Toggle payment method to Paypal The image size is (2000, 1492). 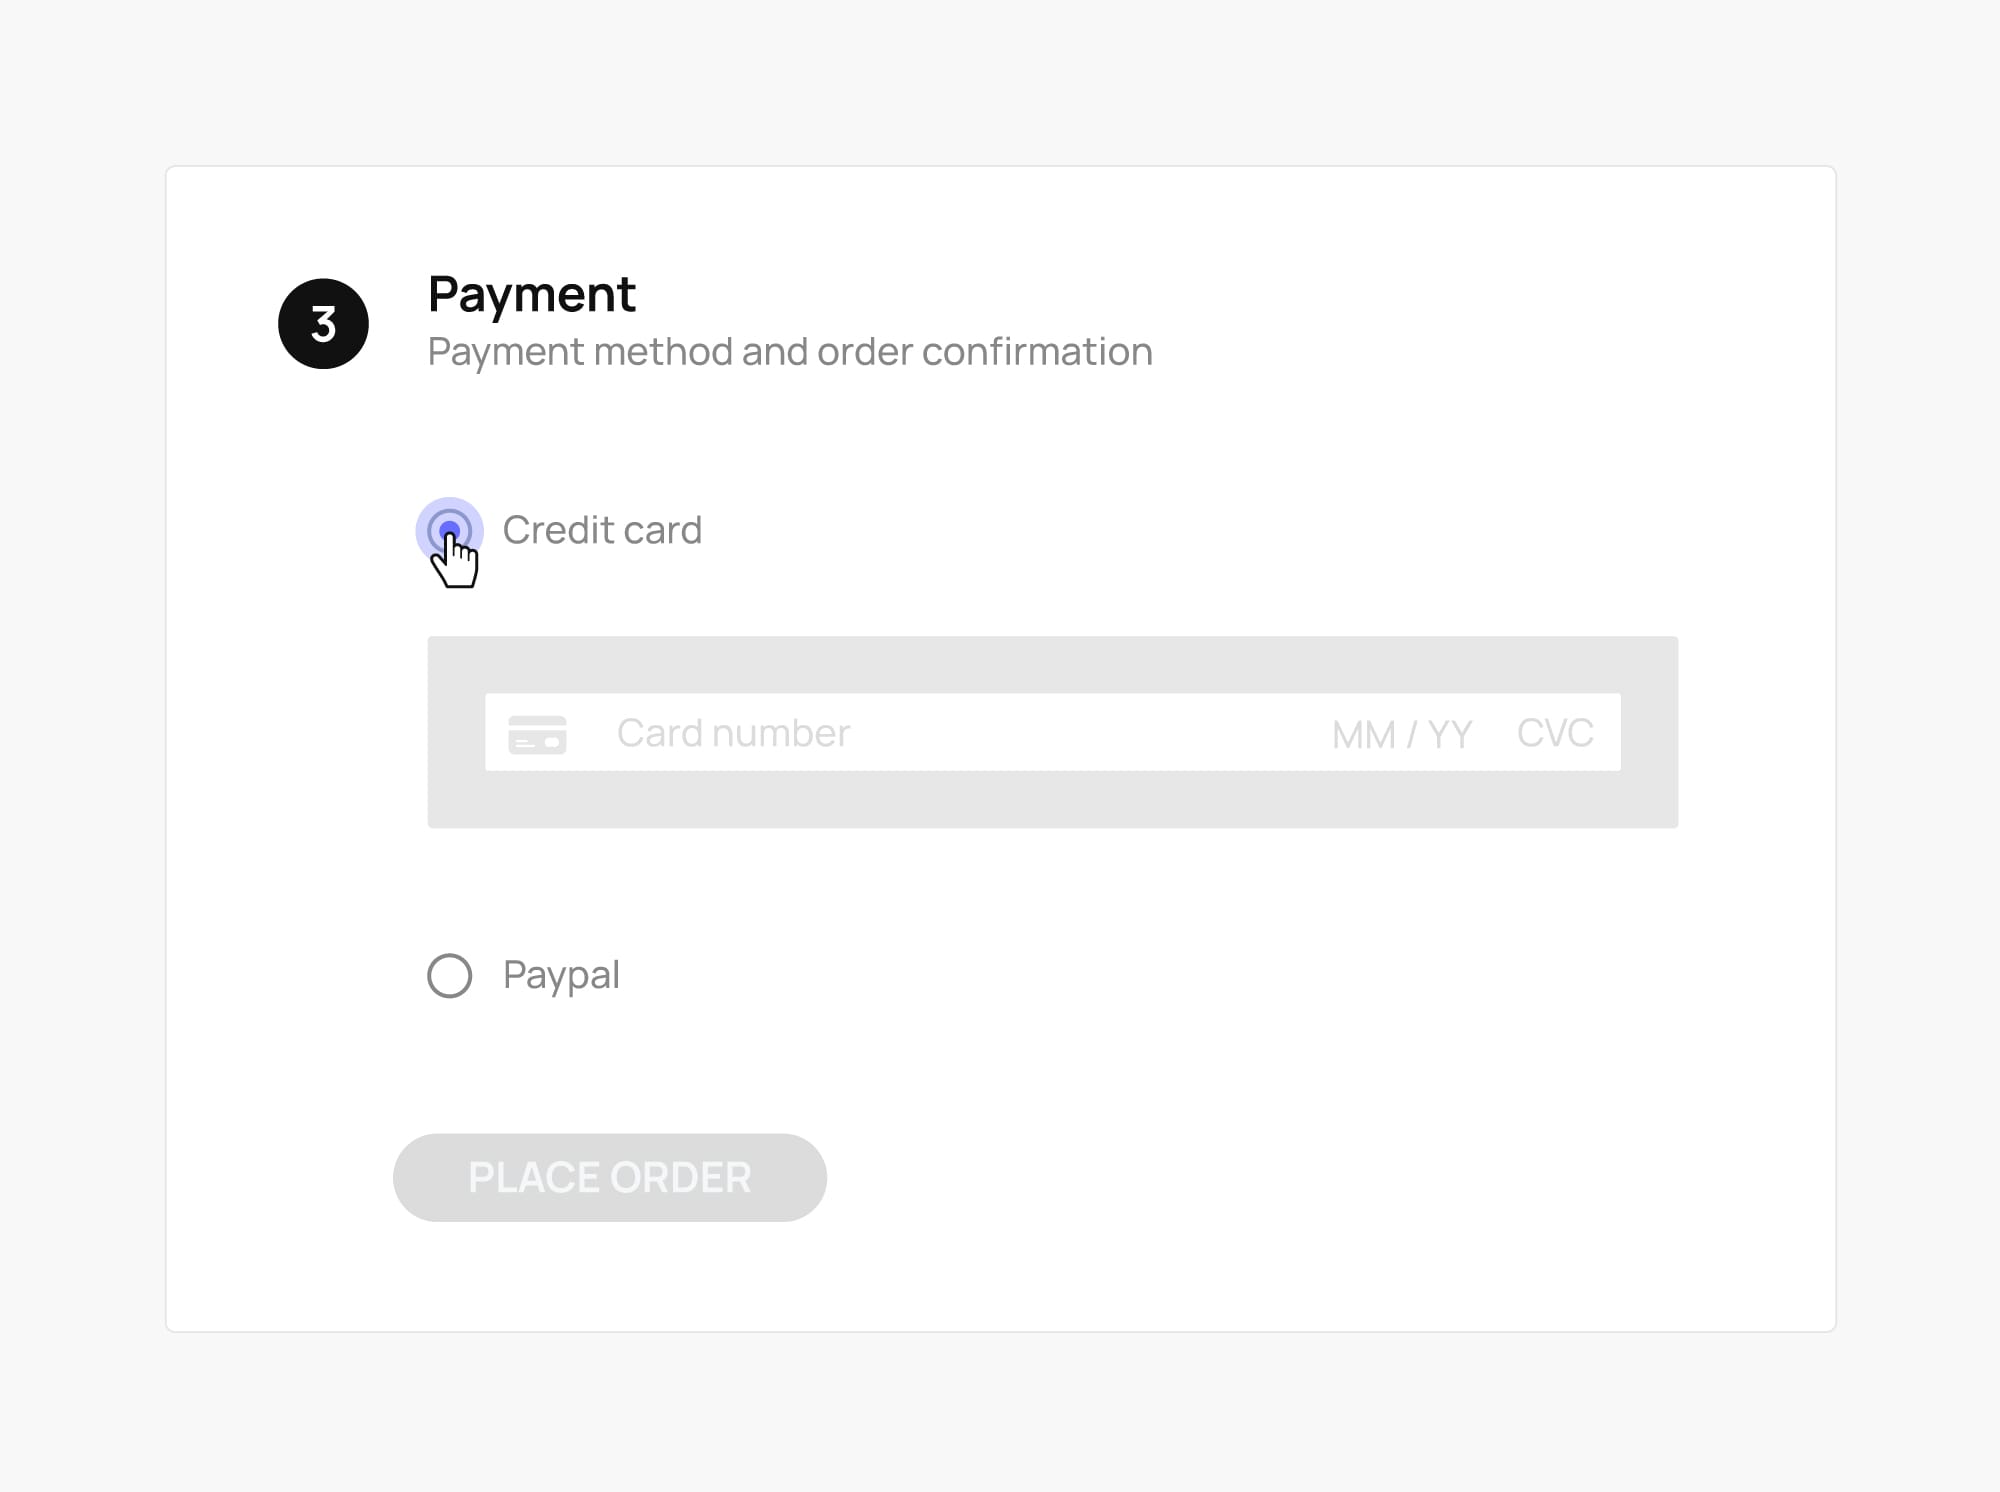click(x=452, y=975)
